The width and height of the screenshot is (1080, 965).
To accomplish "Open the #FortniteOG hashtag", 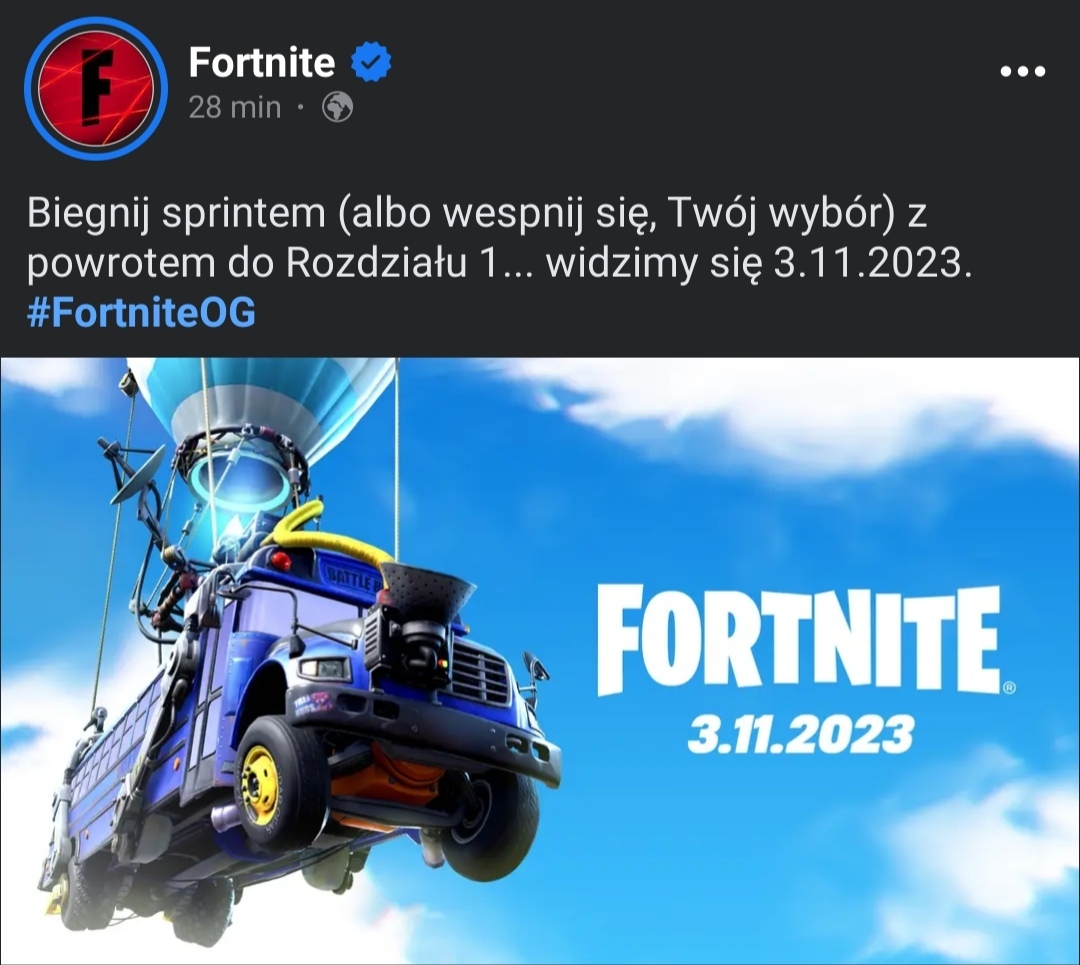I will 141,312.
